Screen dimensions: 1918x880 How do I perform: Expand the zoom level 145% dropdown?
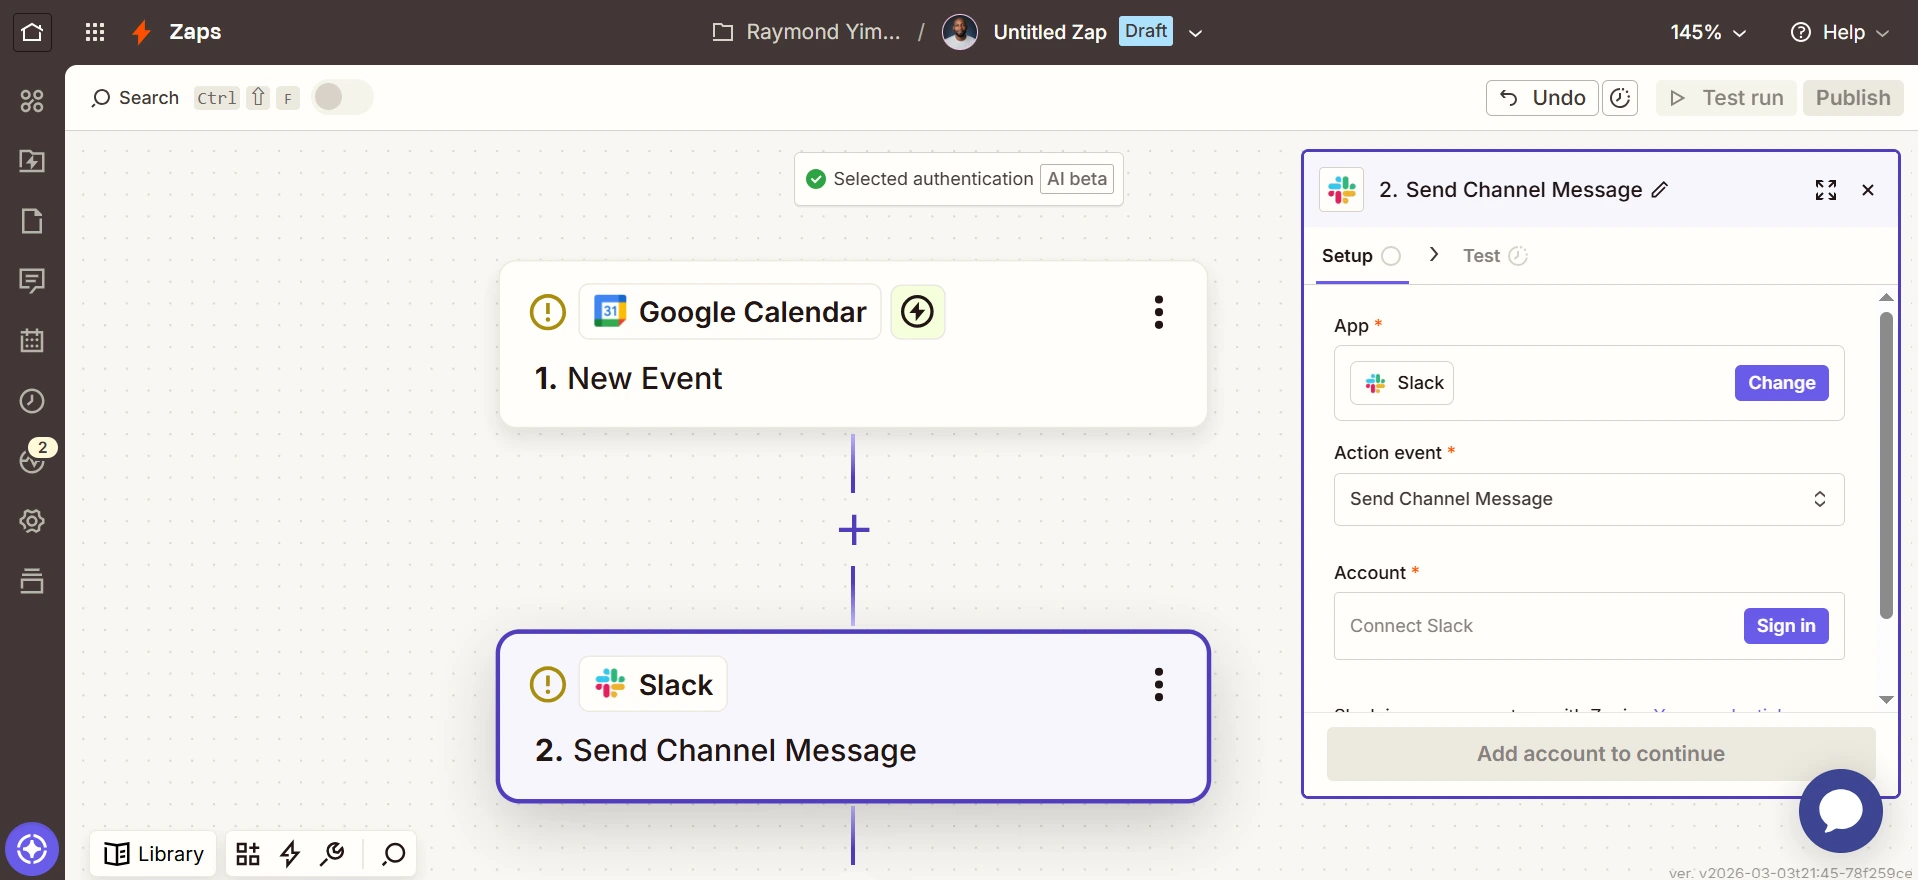(x=1708, y=32)
